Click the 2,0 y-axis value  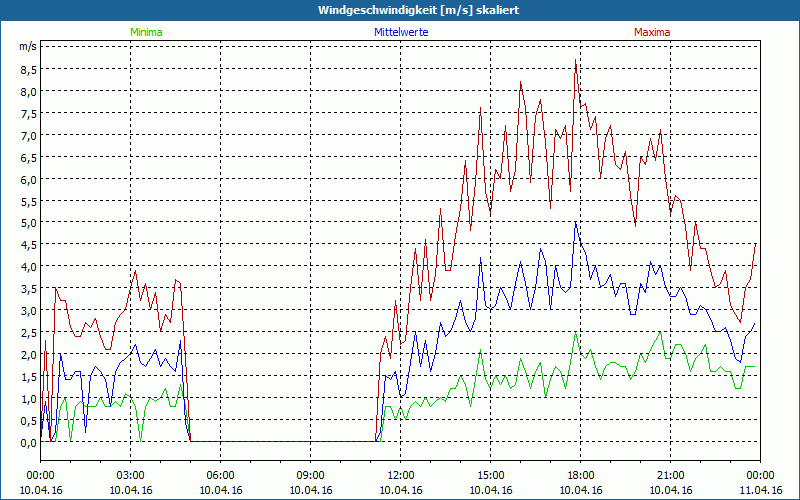(x=28, y=355)
